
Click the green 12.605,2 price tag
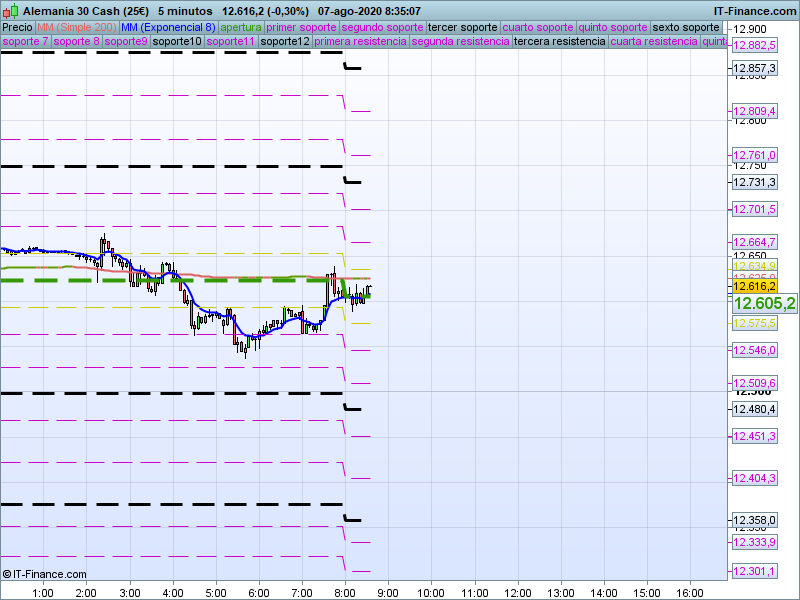(764, 304)
